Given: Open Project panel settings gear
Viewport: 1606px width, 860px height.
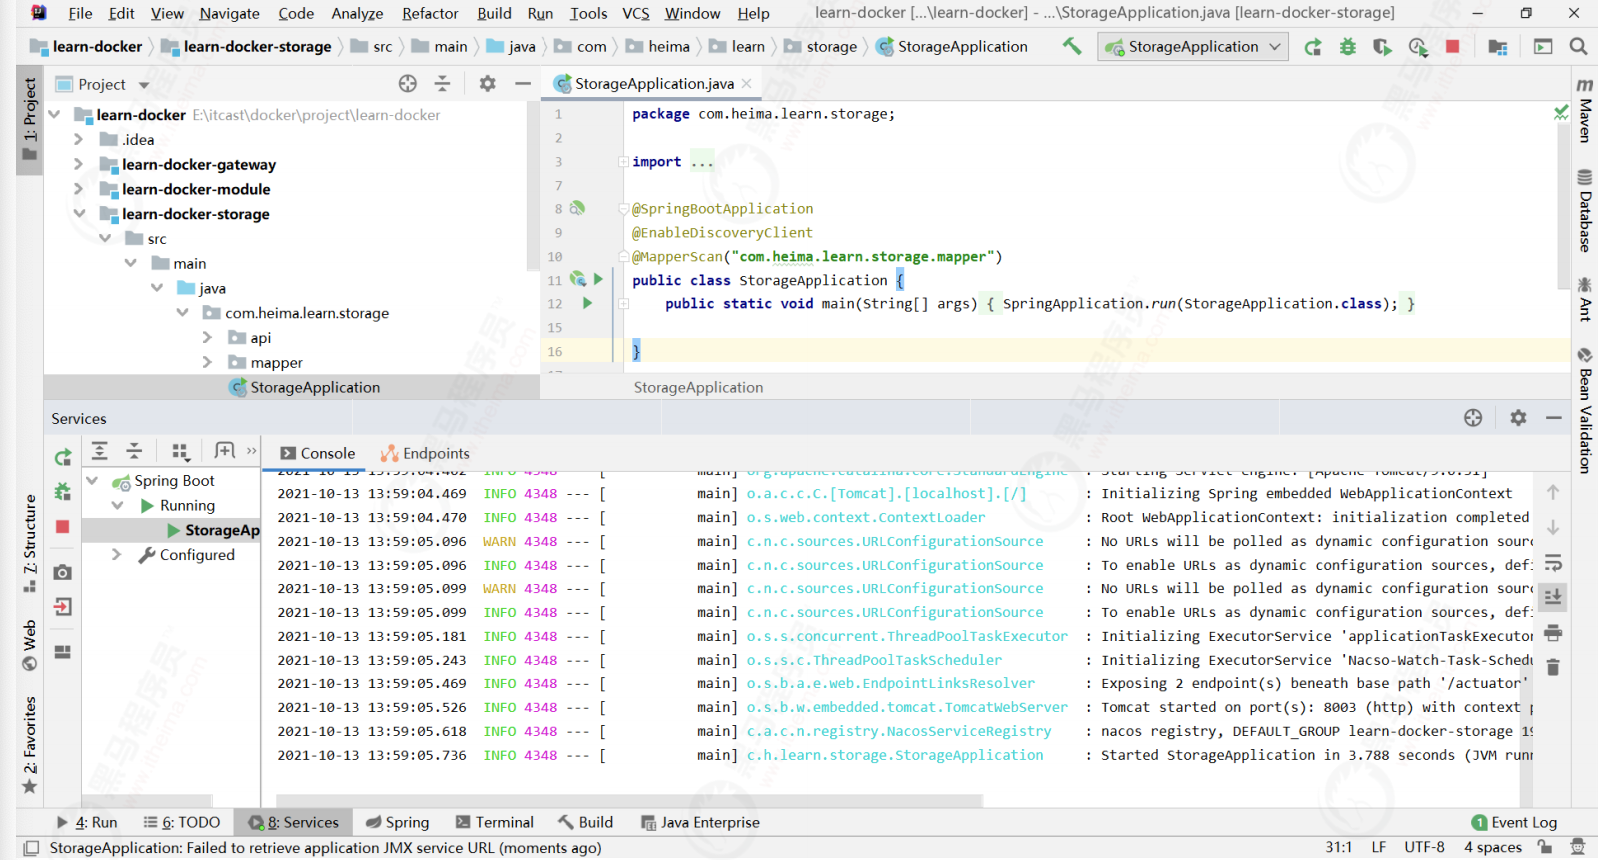Looking at the screenshot, I should [487, 84].
